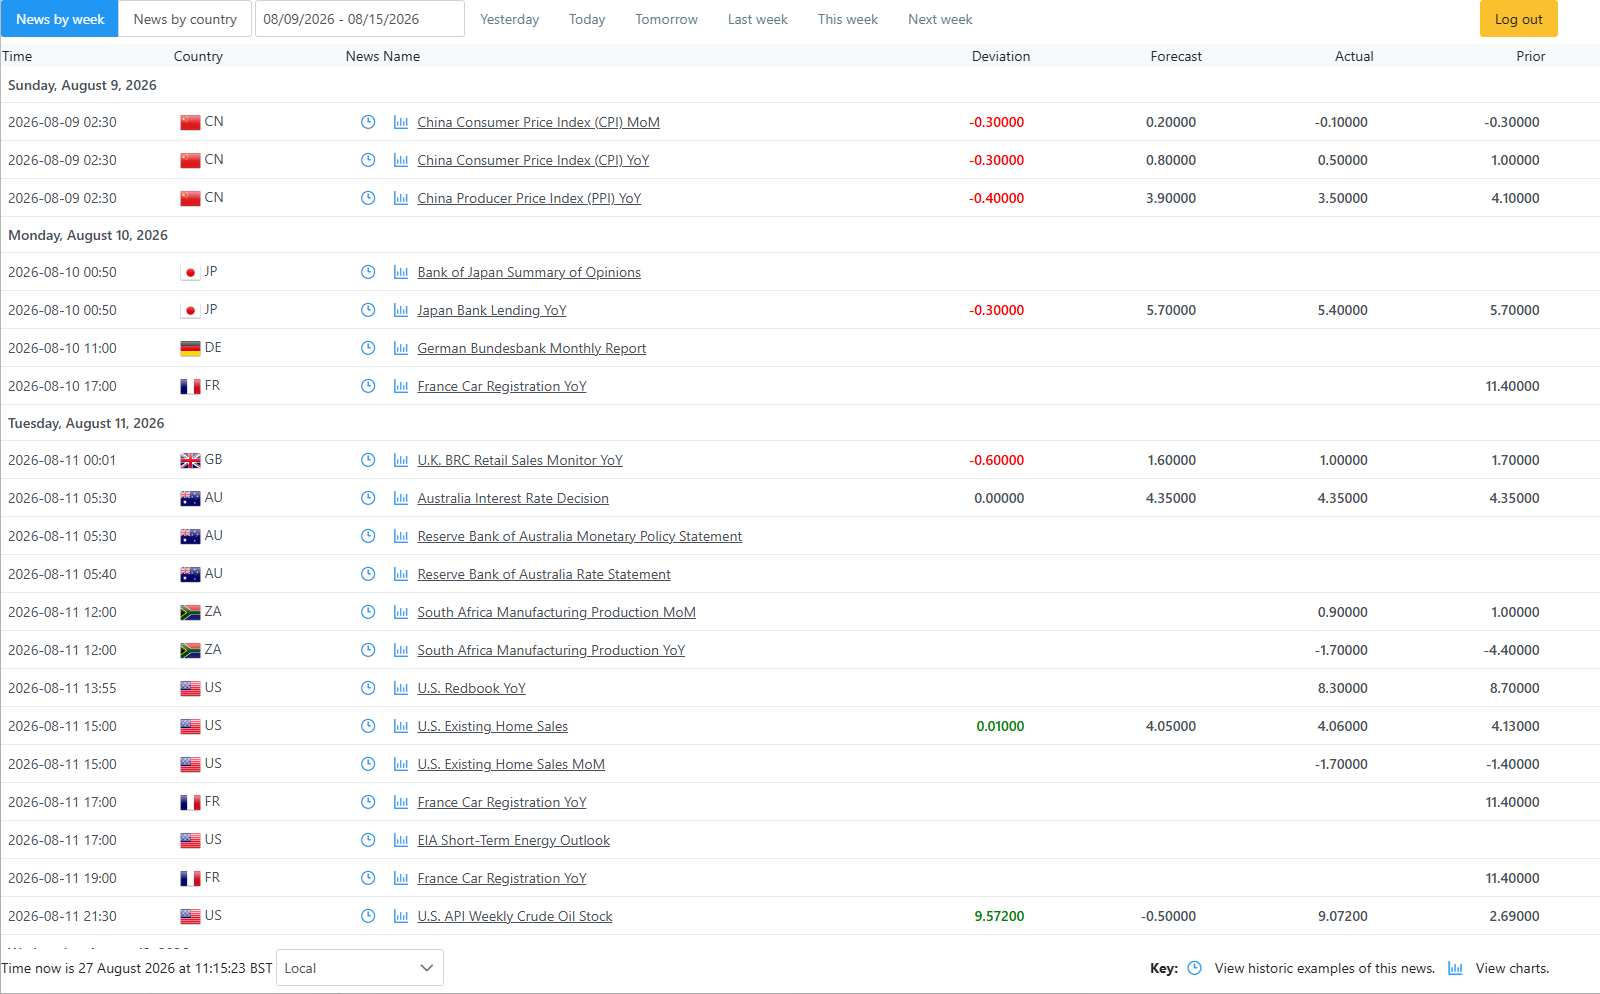This screenshot has width=1600, height=994.
Task: View chart icon for South Africa Manufacturing Production YoY
Action: (401, 650)
